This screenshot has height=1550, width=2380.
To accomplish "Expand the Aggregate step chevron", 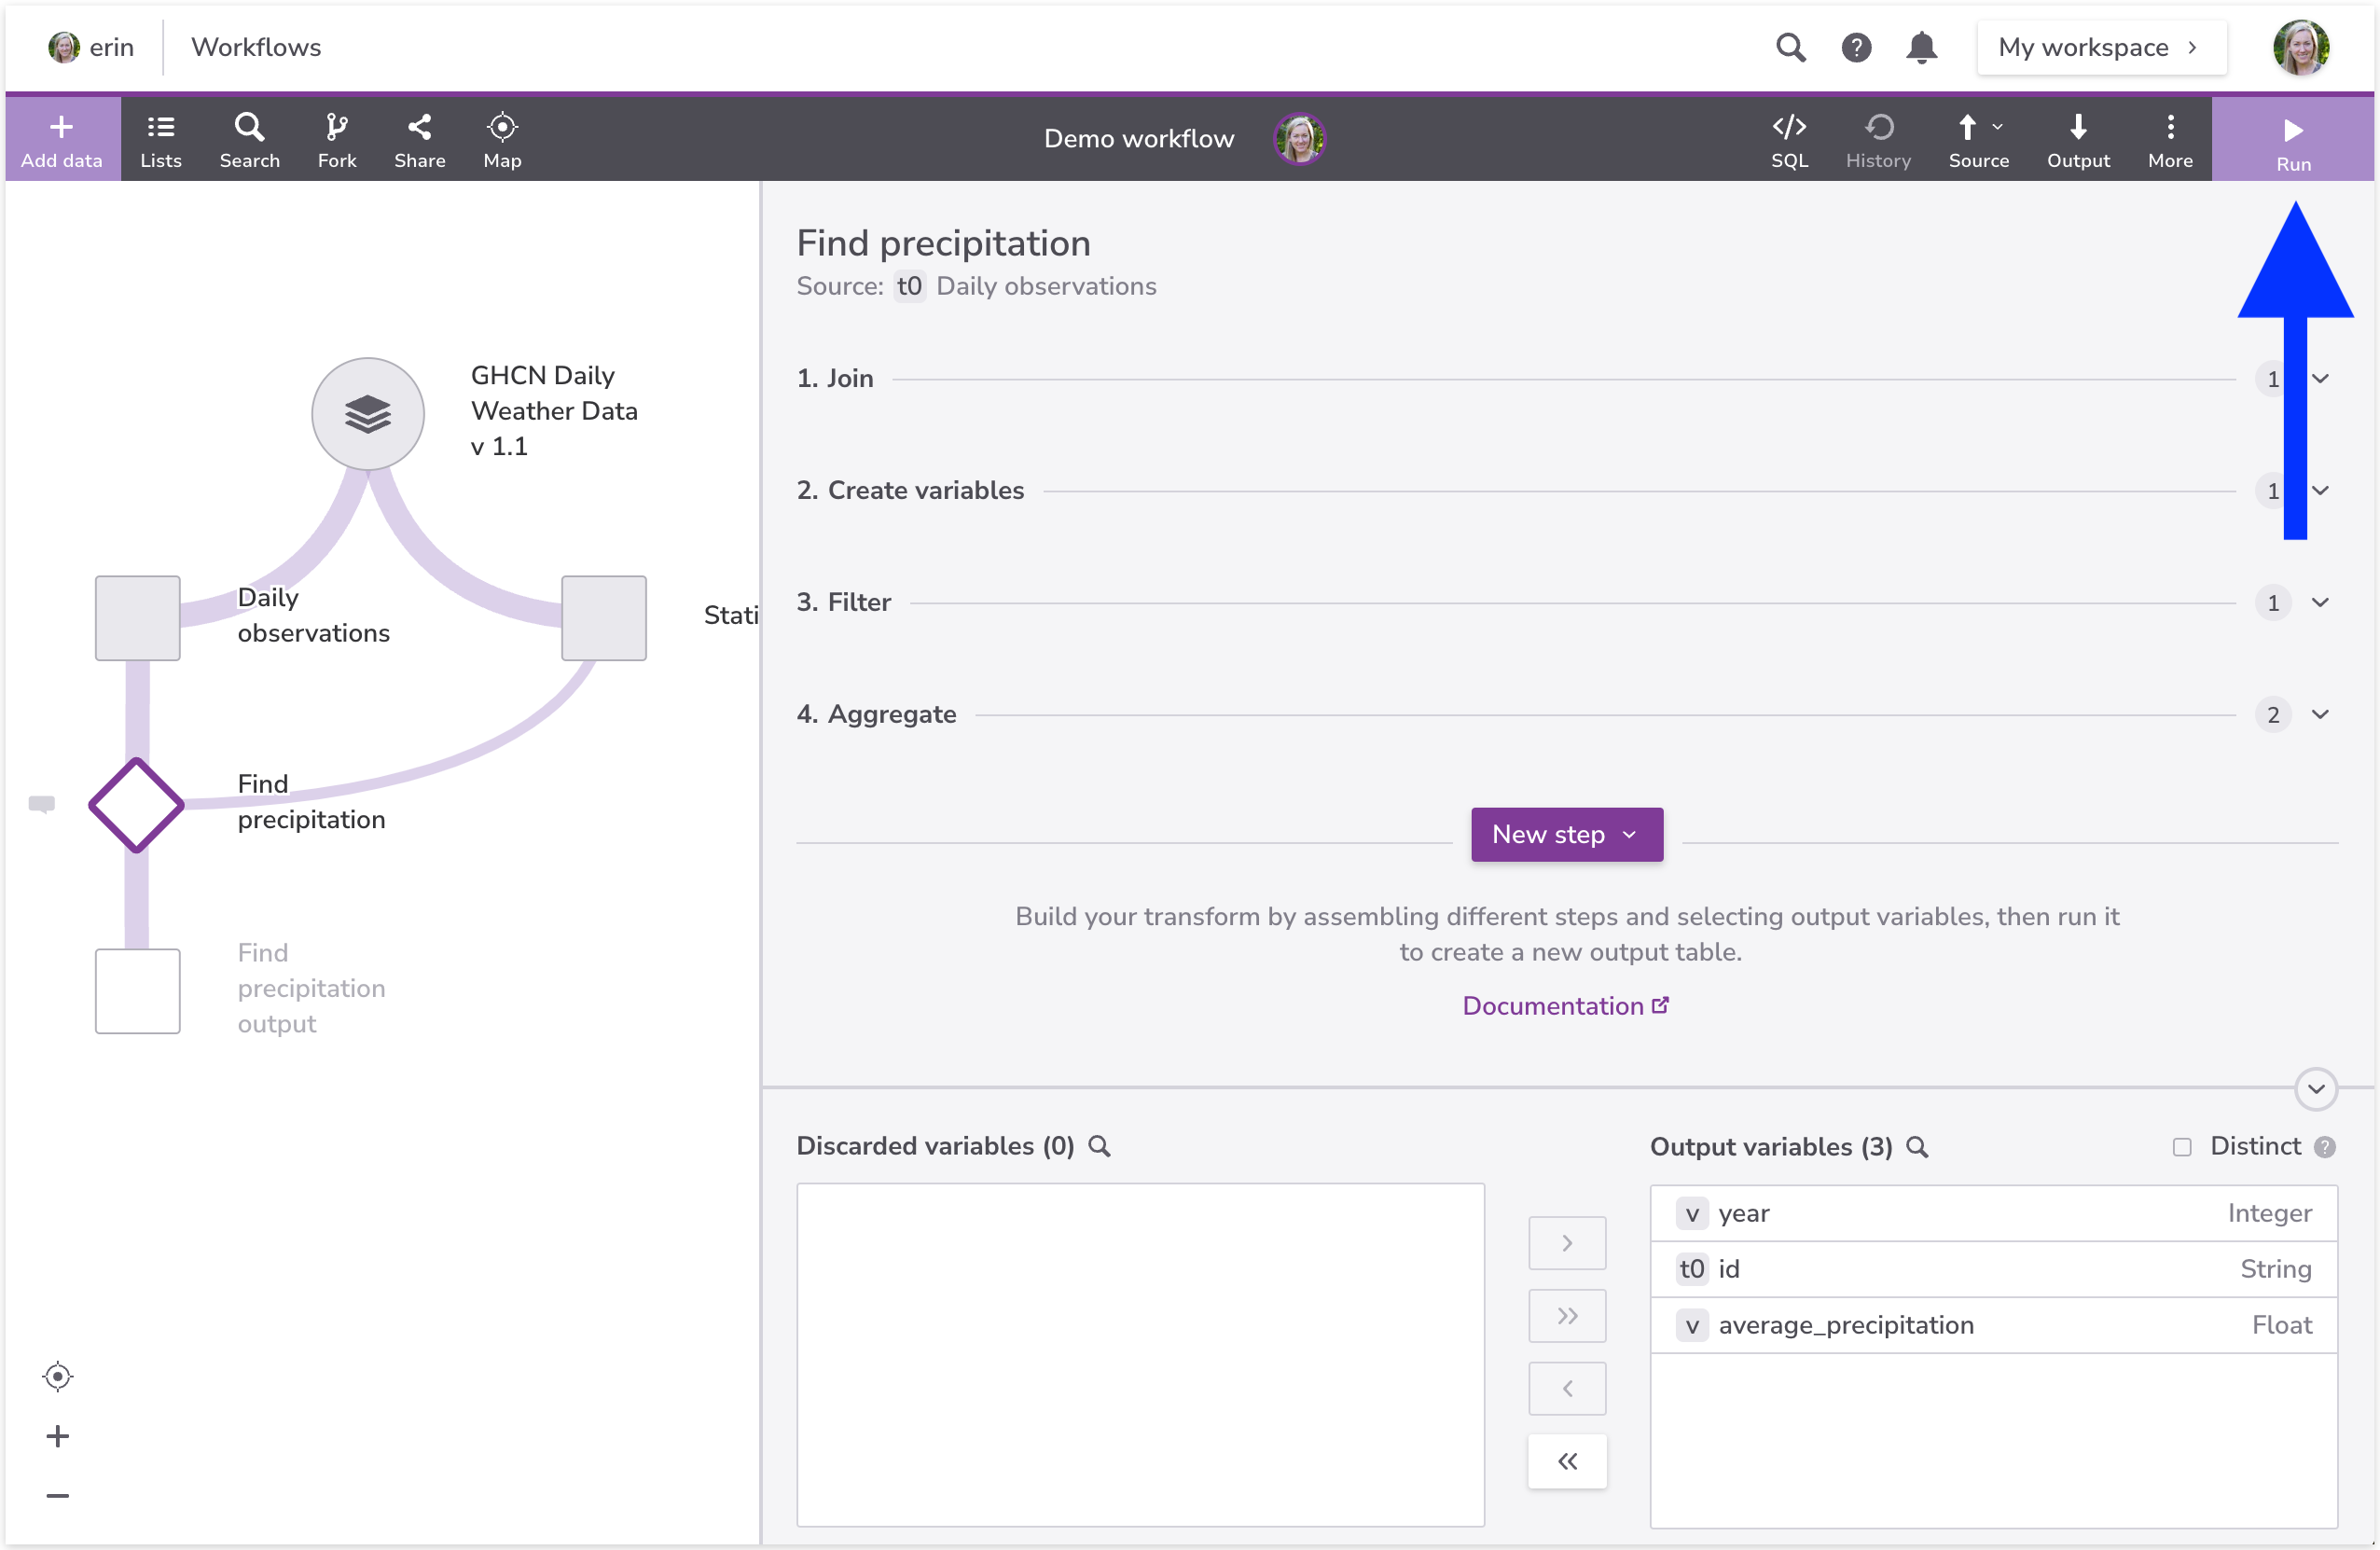I will pos(2321,715).
